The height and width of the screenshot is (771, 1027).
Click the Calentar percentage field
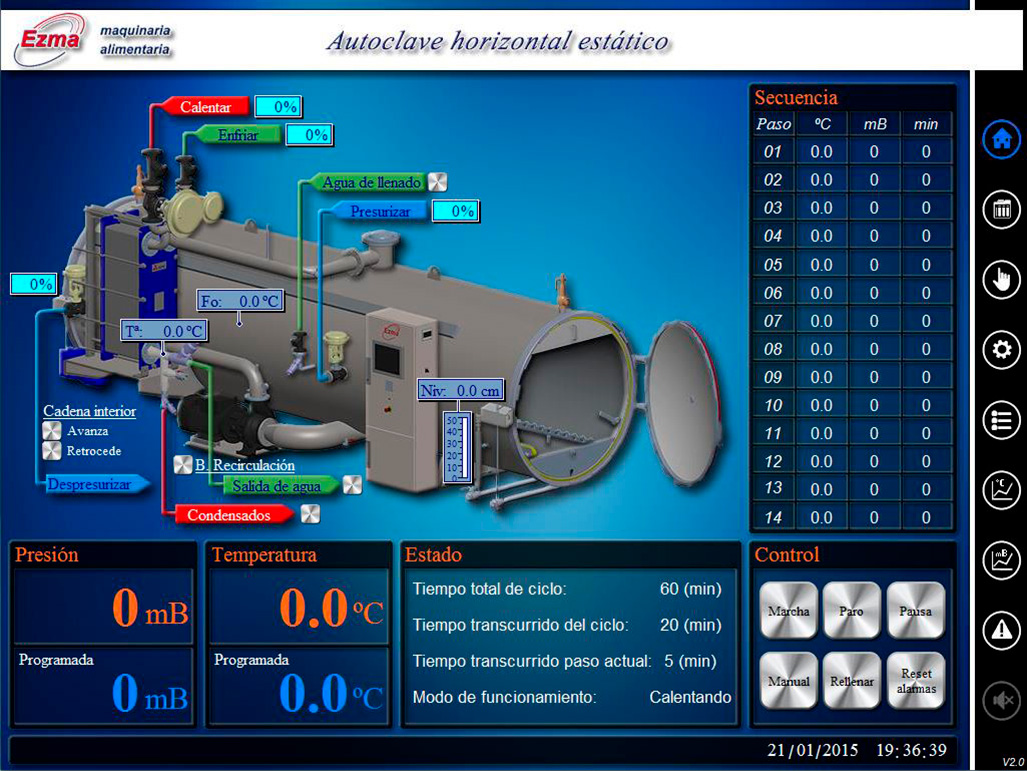(x=277, y=107)
